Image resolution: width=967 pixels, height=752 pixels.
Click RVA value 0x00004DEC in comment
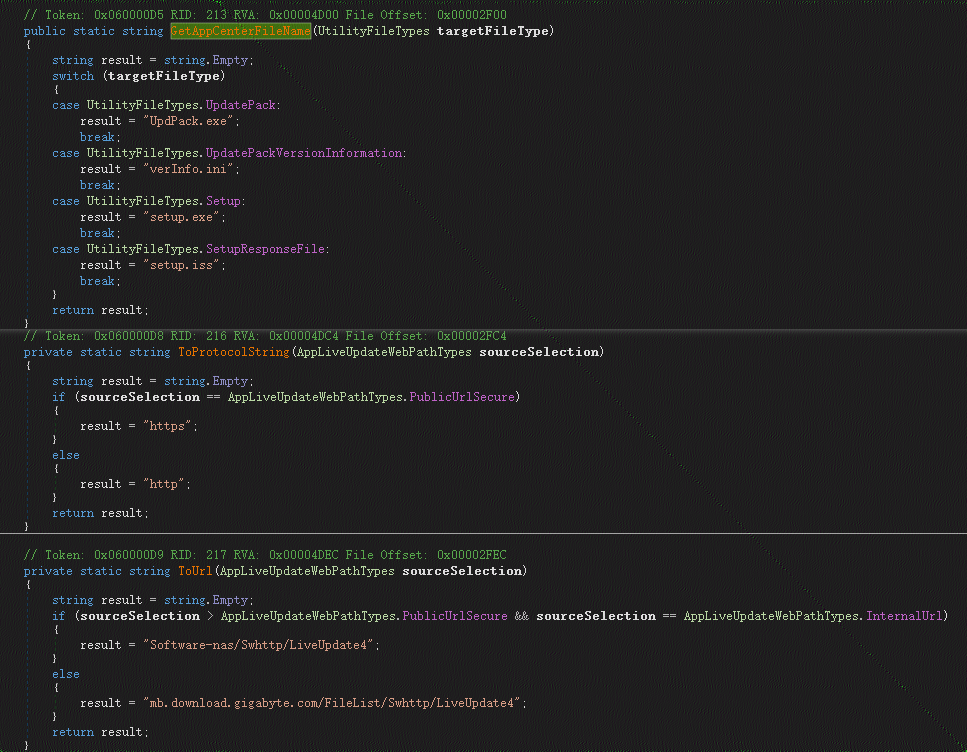(304, 555)
